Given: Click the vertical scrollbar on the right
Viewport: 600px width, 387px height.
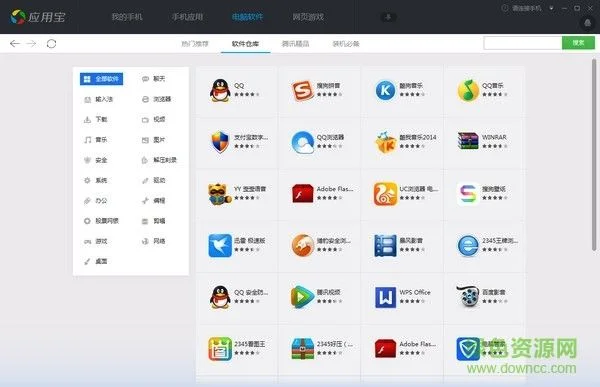Looking at the screenshot, I should (594, 155).
